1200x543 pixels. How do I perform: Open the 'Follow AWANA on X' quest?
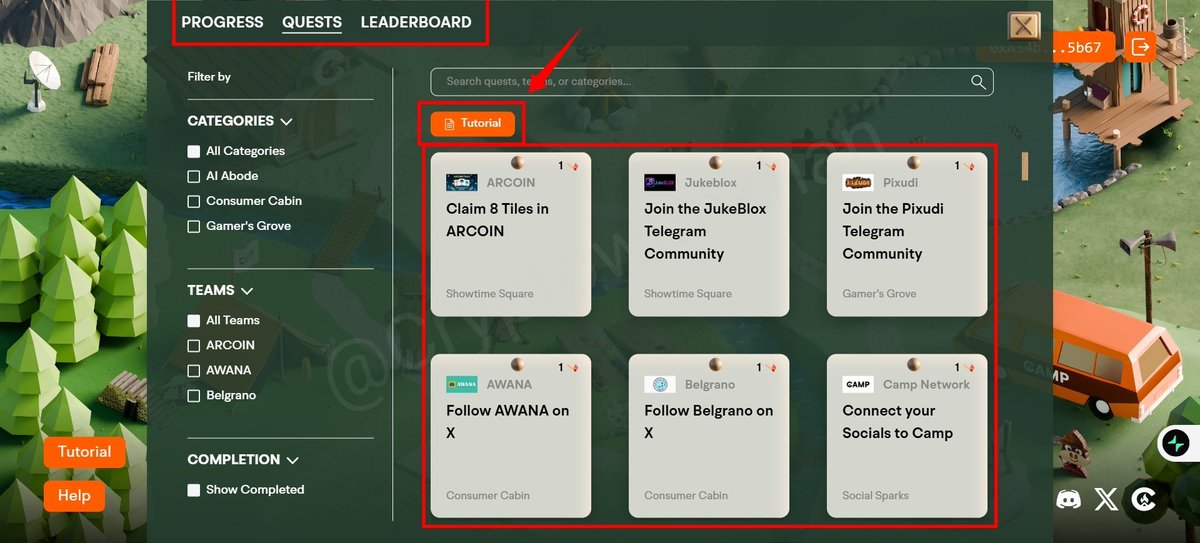click(x=510, y=436)
